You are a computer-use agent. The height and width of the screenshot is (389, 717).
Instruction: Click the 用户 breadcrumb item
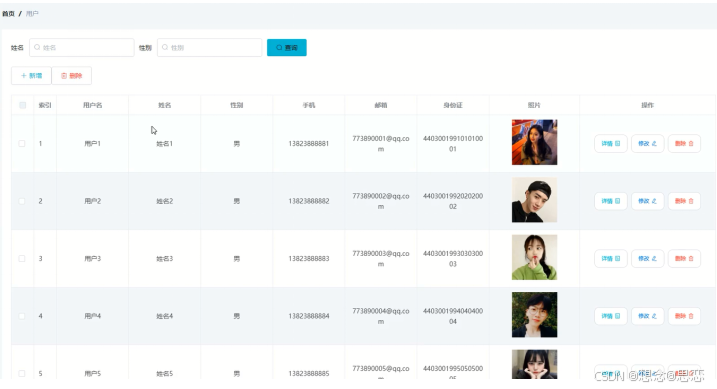(x=32, y=14)
